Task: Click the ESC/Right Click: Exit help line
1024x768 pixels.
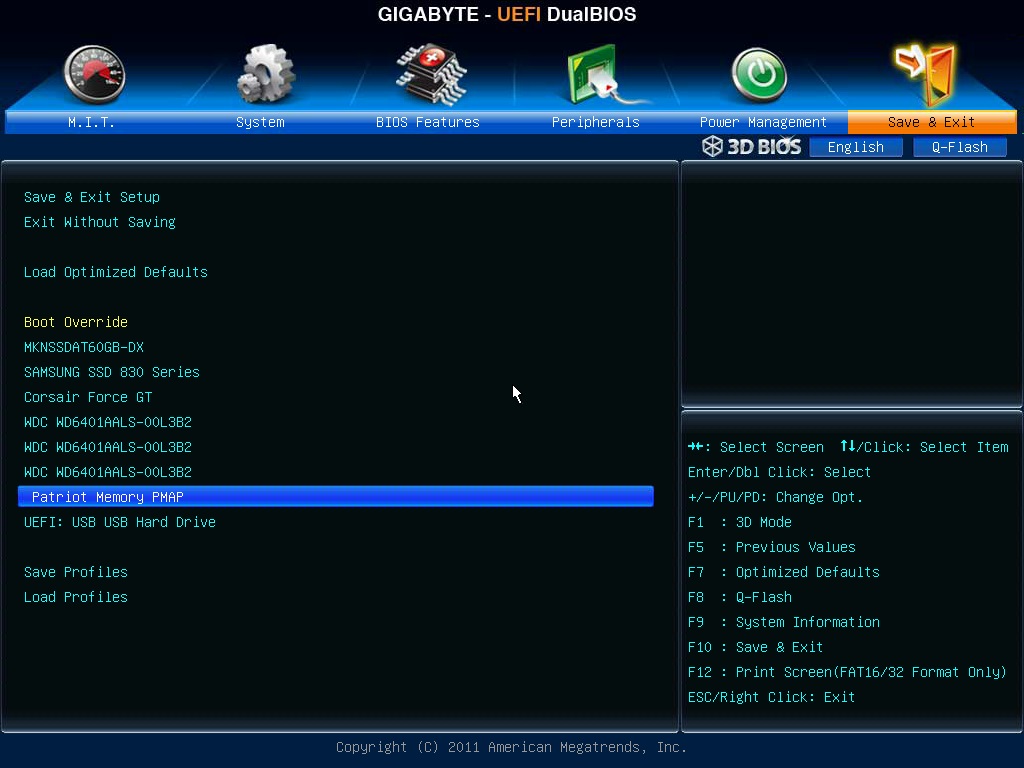Action: pos(771,697)
